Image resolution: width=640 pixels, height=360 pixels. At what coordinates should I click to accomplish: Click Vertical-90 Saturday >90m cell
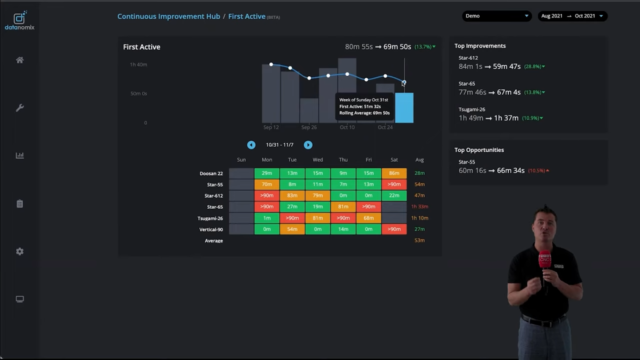point(394,229)
